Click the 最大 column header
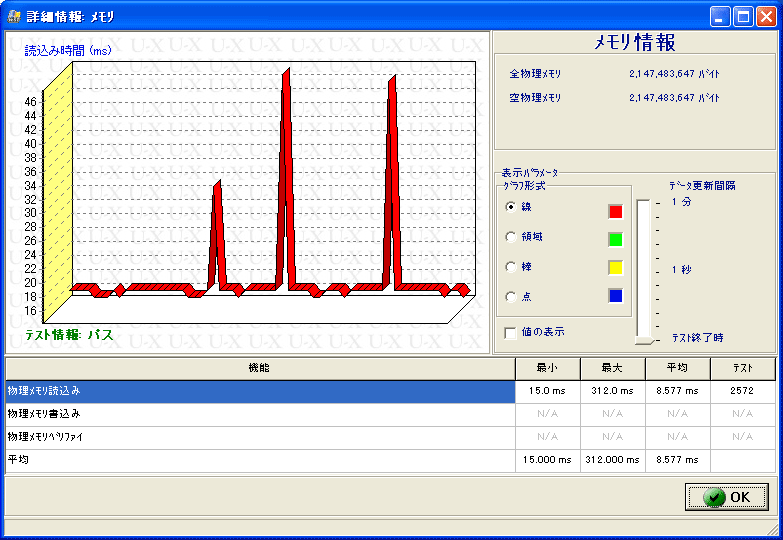This screenshot has height=540, width=783. tap(612, 368)
